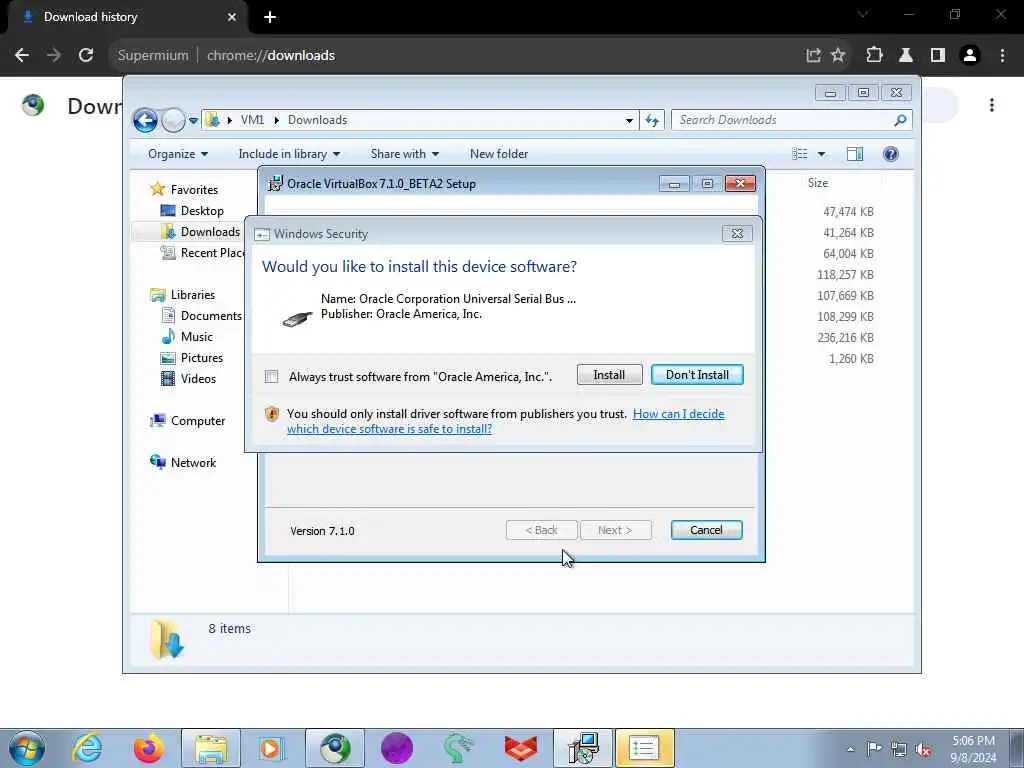Click New folder in Explorer toolbar
Image resolution: width=1024 pixels, height=768 pixels.
coord(499,154)
